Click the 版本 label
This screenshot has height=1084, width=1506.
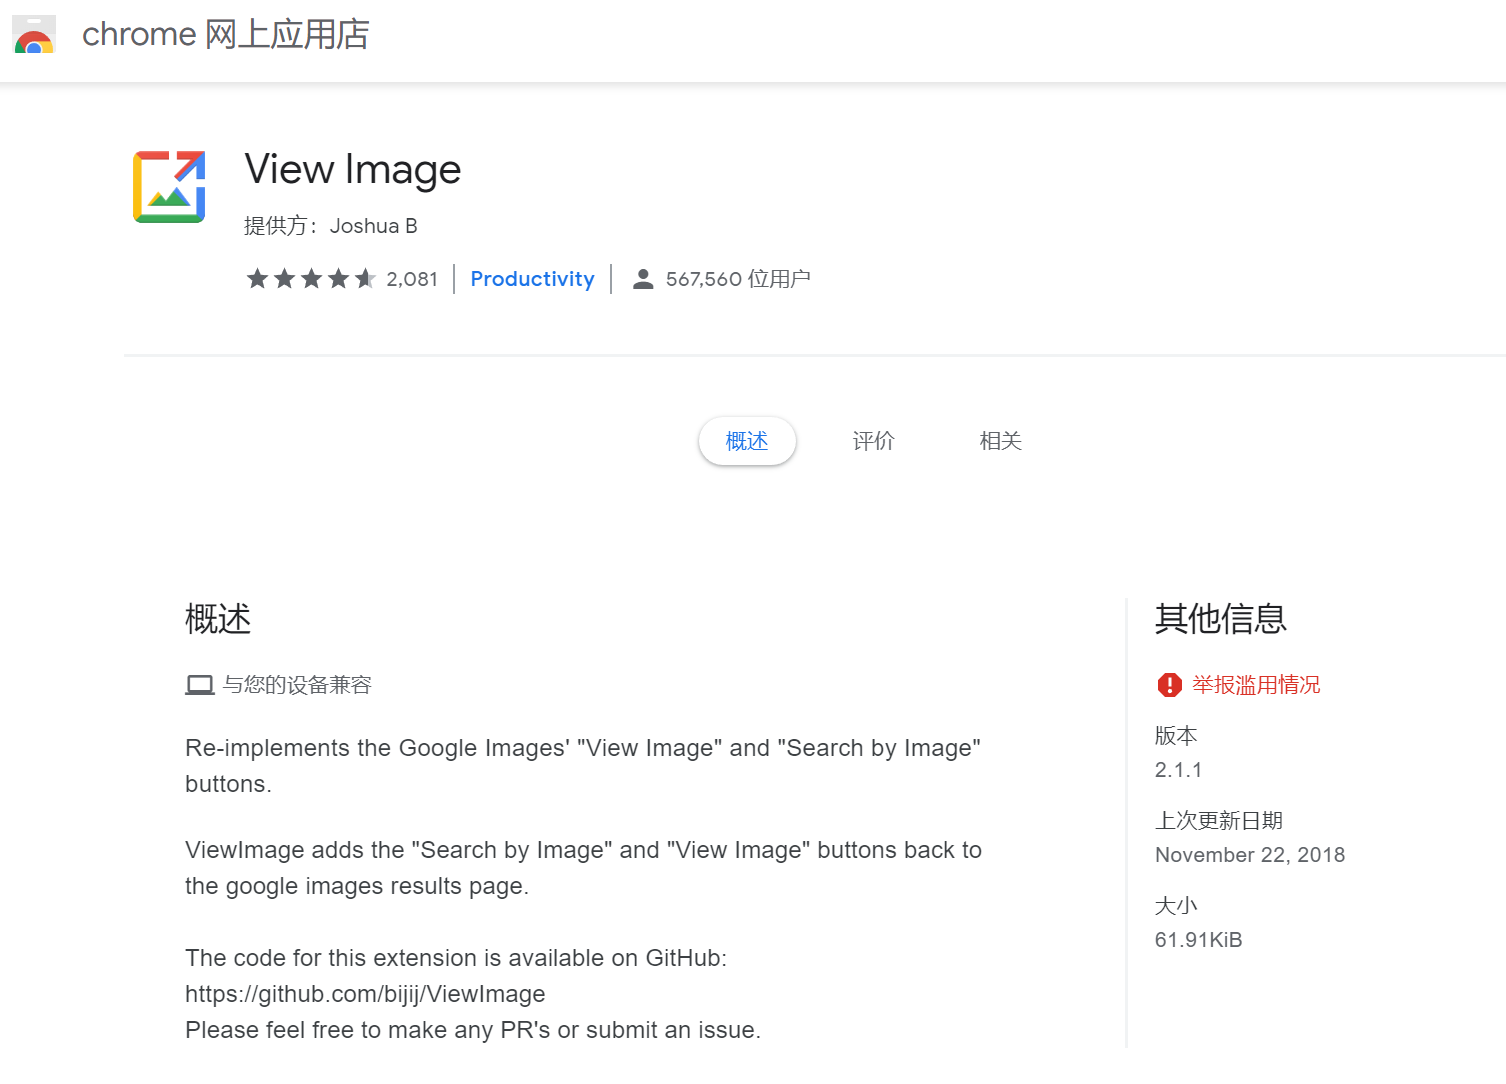tap(1176, 736)
